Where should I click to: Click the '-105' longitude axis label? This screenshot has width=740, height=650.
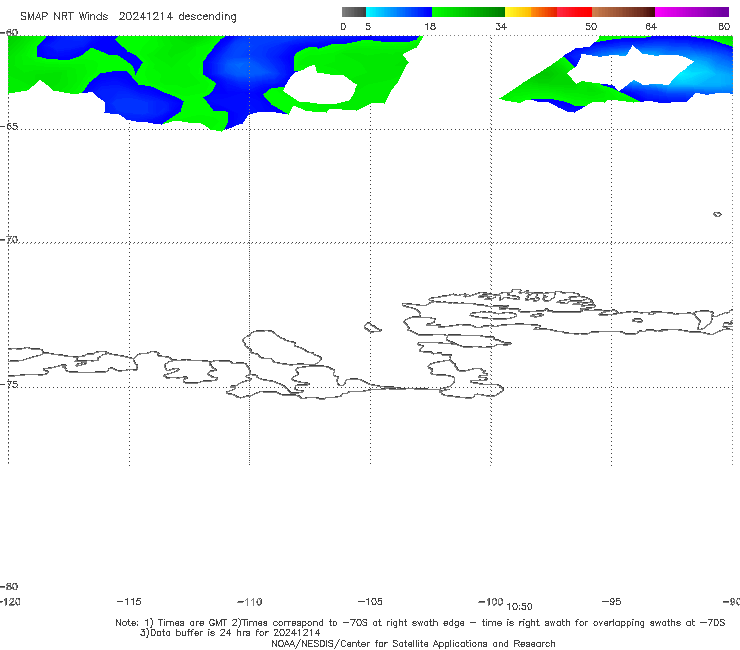coord(370,602)
